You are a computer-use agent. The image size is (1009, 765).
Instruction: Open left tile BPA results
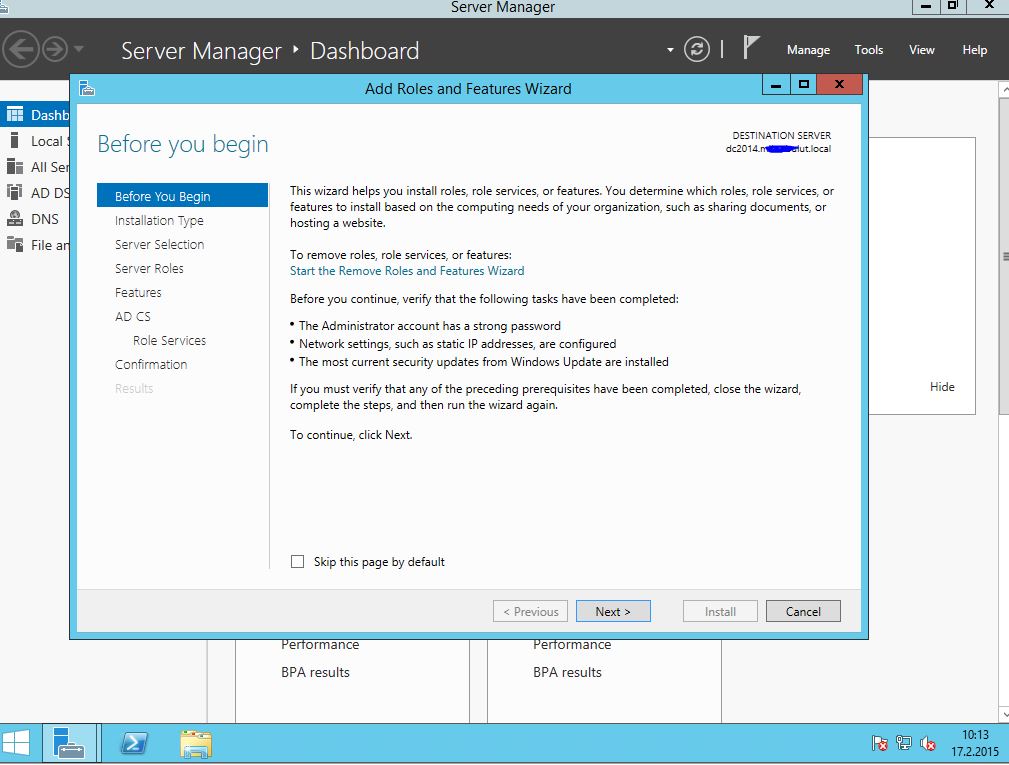315,672
